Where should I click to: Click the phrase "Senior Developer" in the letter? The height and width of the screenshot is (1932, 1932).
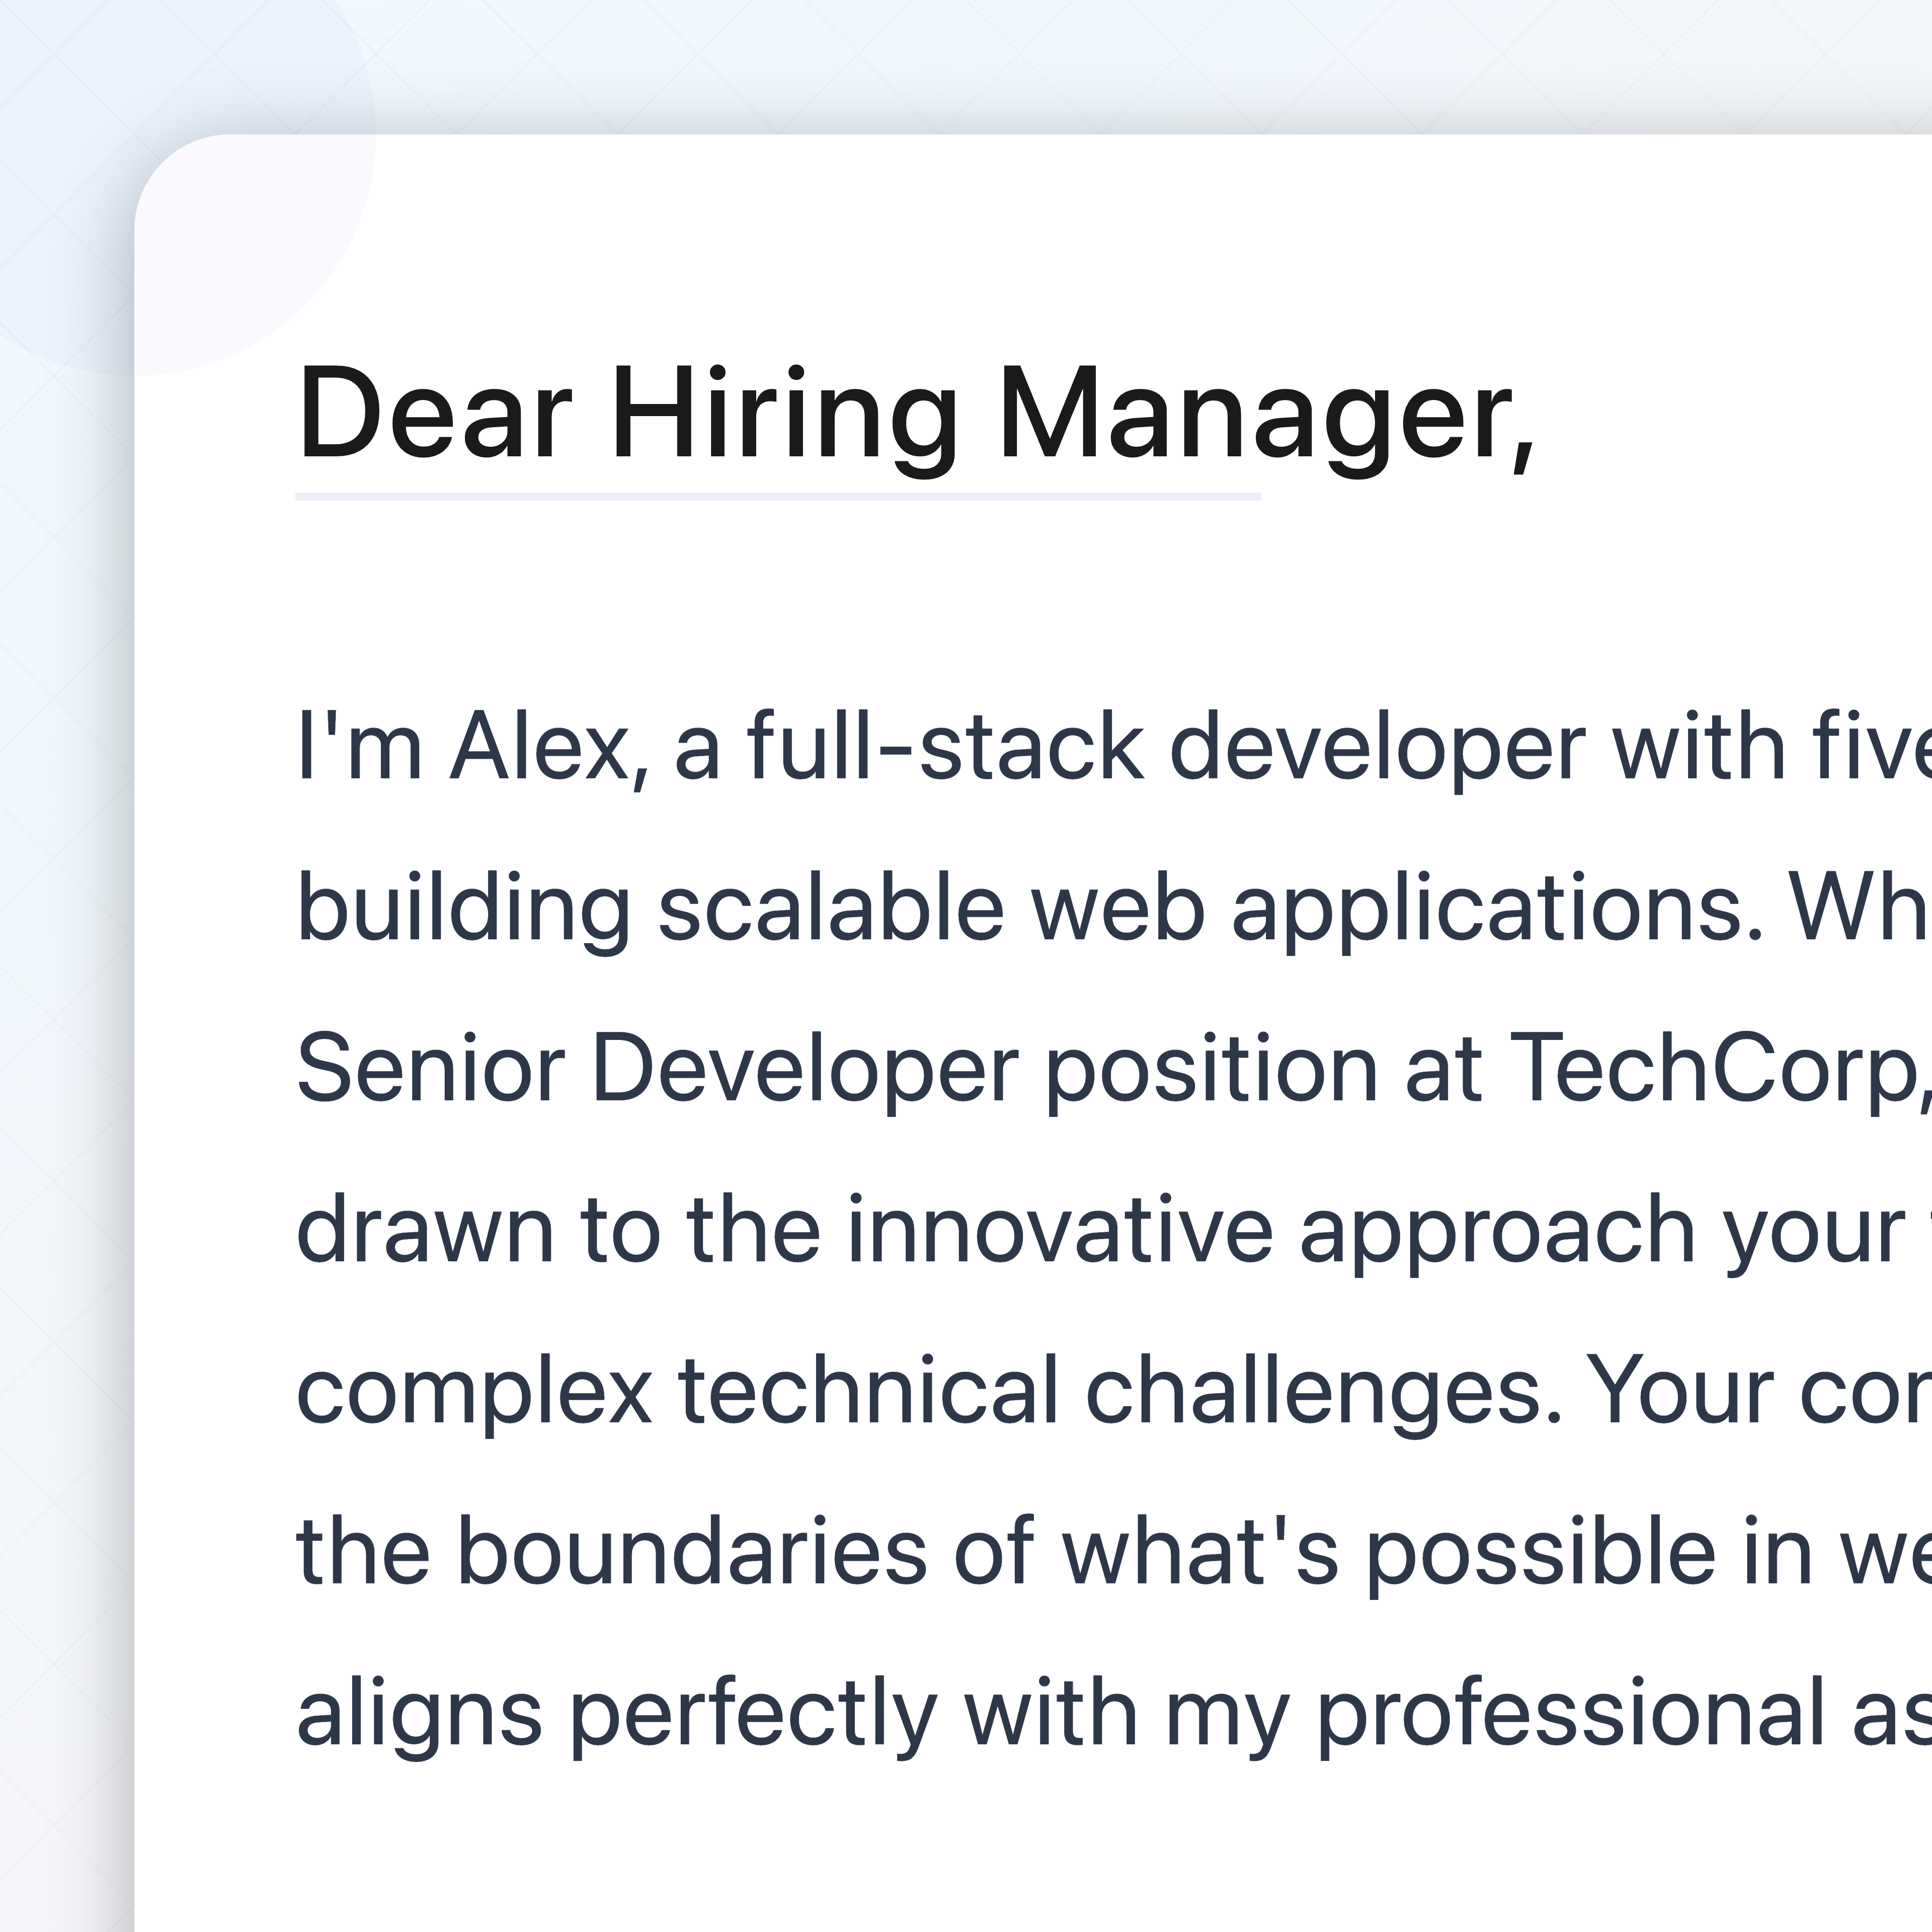point(657,1069)
